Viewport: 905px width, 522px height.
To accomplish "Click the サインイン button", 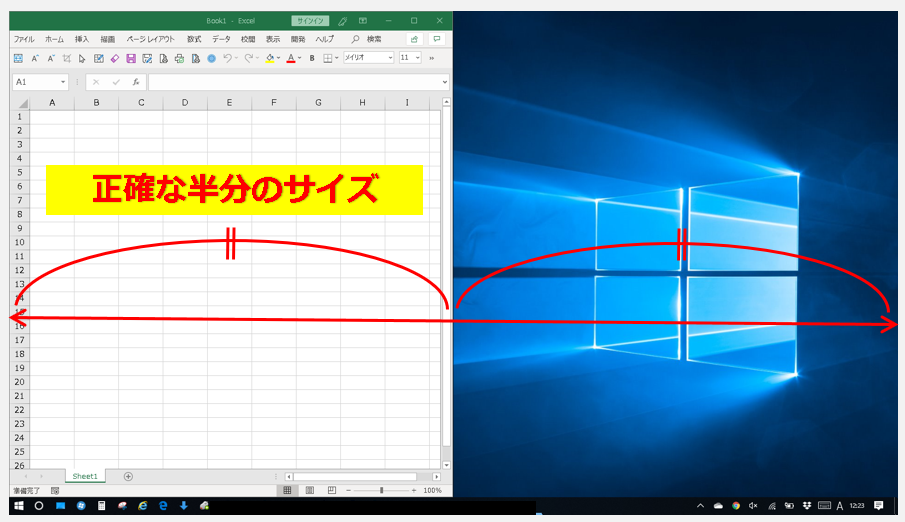I will pyautogui.click(x=311, y=21).
